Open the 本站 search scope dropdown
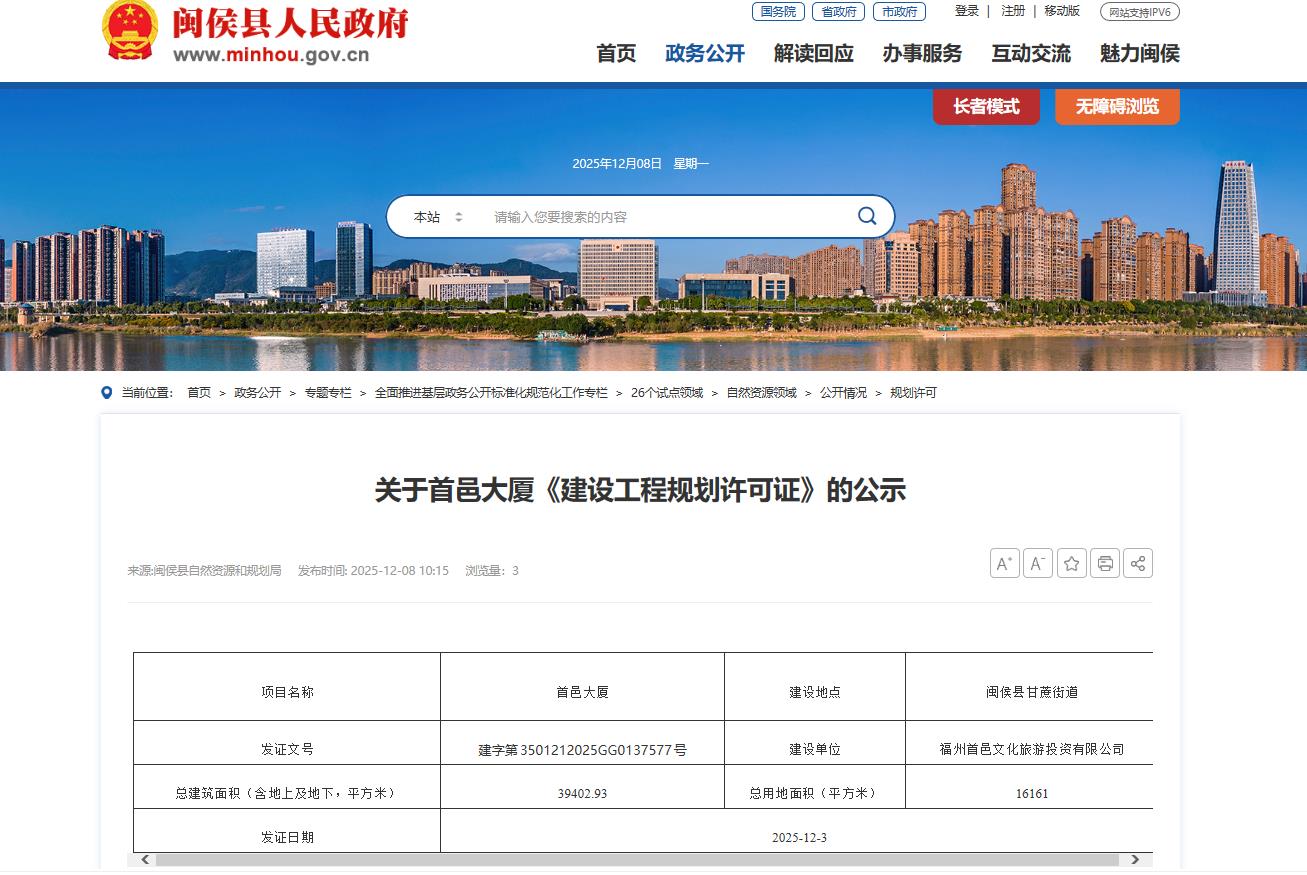Image resolution: width=1307 pixels, height=875 pixels. [x=438, y=217]
